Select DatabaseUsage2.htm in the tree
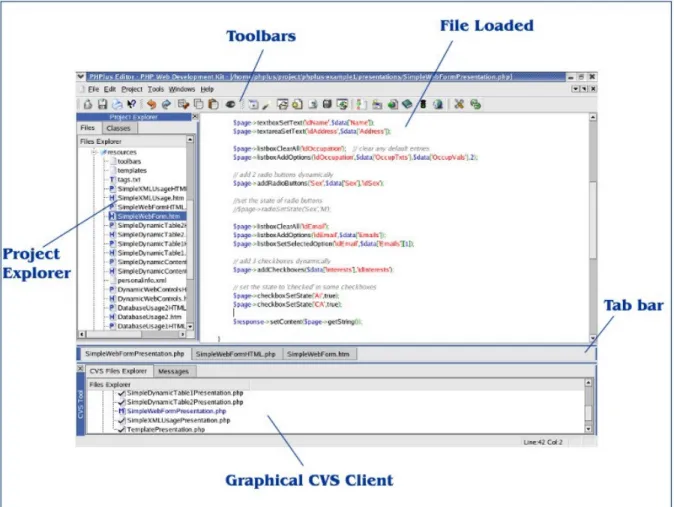Screen dimensions: 674x507 149,317
